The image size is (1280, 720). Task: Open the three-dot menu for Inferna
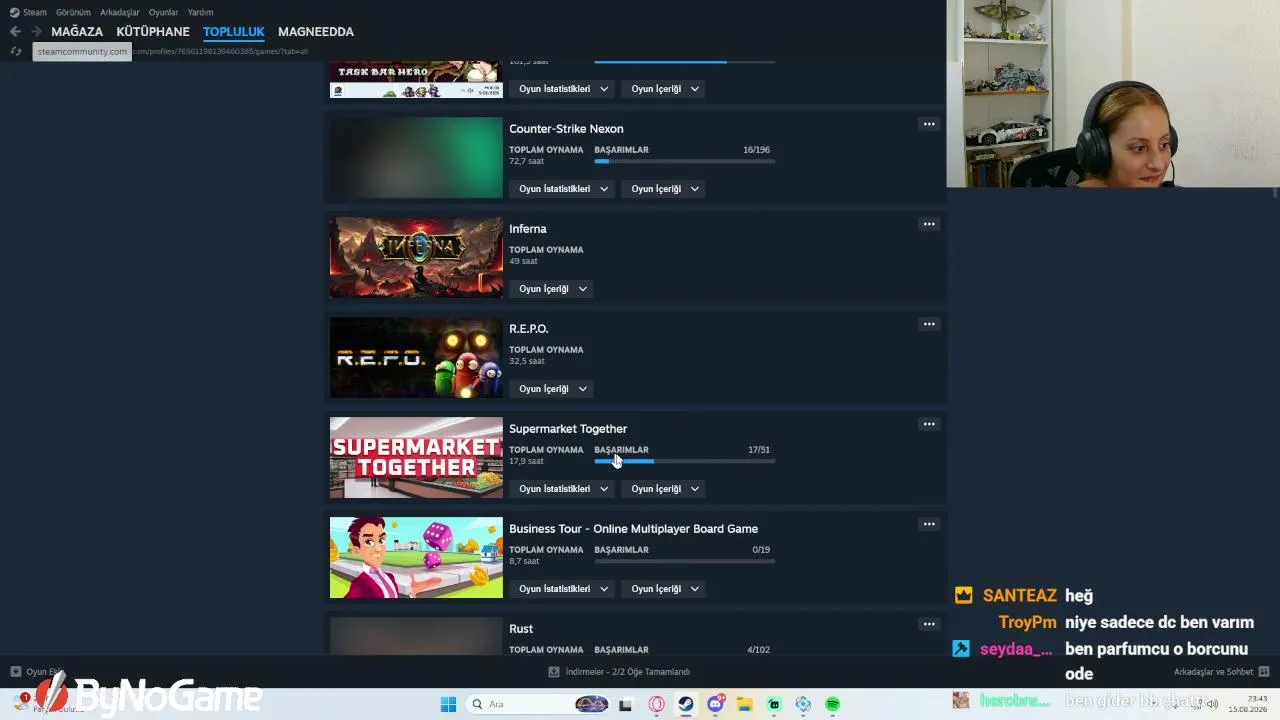pos(929,224)
